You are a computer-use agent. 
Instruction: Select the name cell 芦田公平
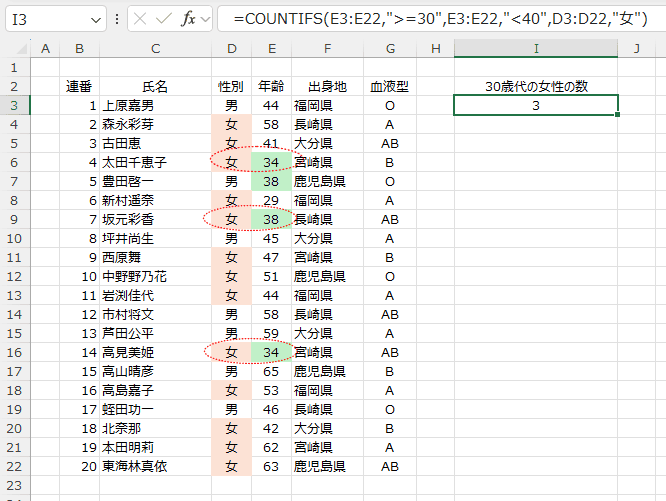pos(155,334)
